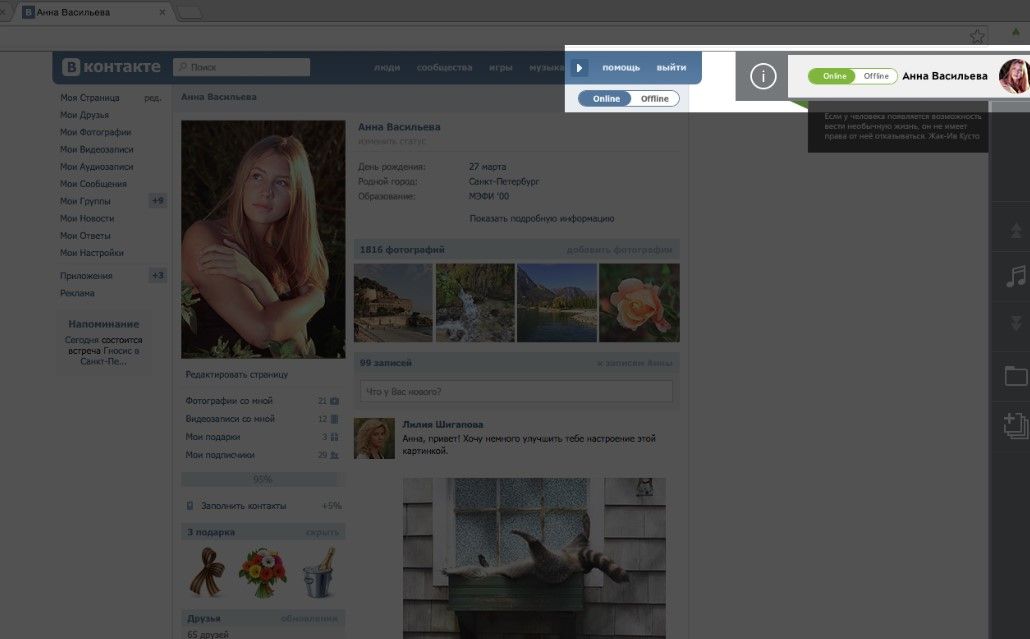Open the игры menu item
This screenshot has width=1030, height=639.
[x=501, y=68]
